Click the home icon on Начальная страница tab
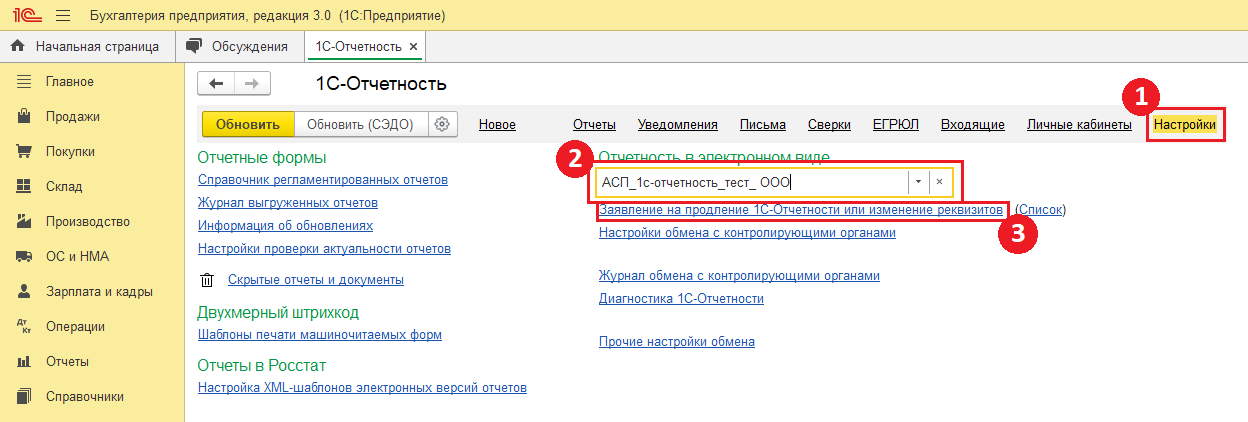The width and height of the screenshot is (1248, 422). pos(17,46)
